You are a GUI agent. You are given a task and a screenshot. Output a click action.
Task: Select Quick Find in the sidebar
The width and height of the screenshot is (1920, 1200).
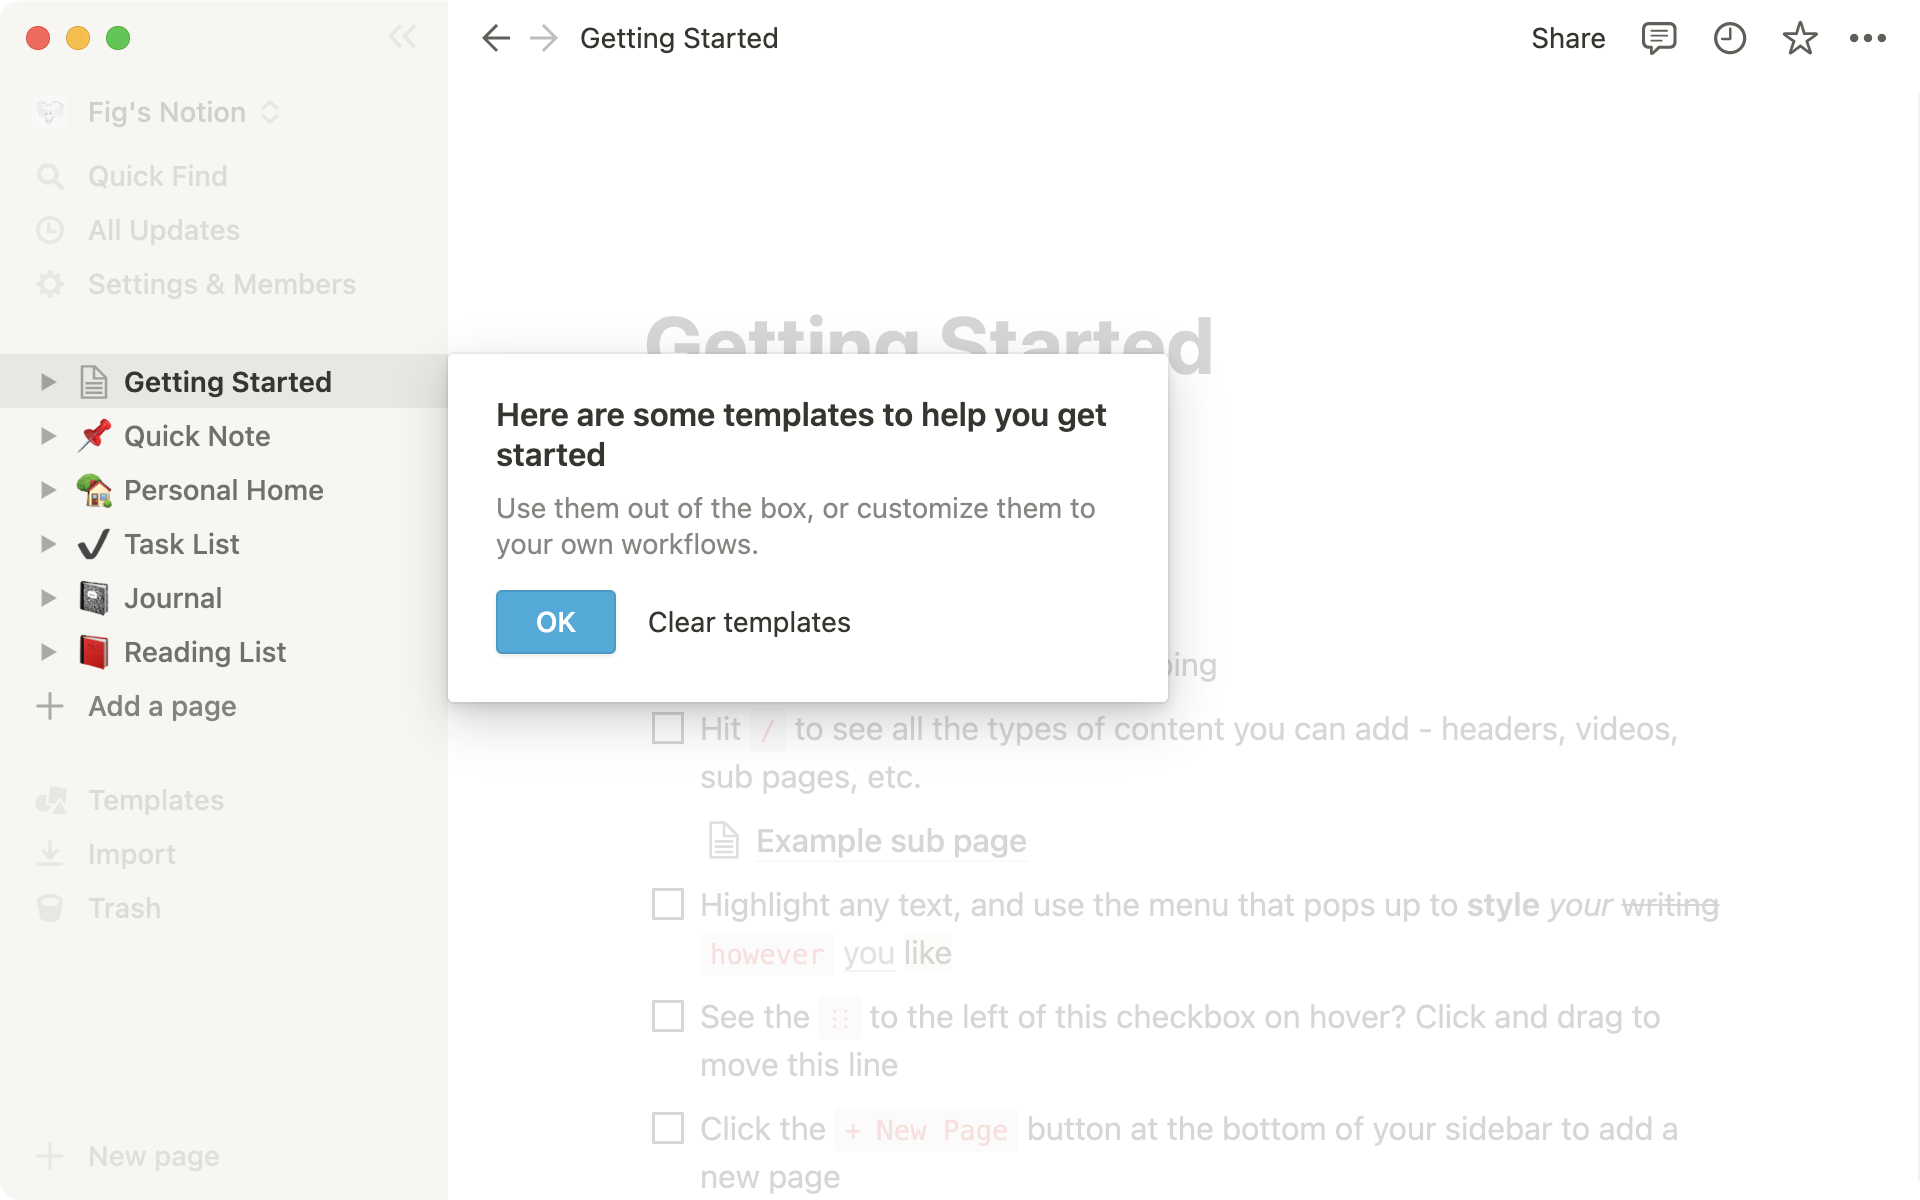(x=157, y=176)
